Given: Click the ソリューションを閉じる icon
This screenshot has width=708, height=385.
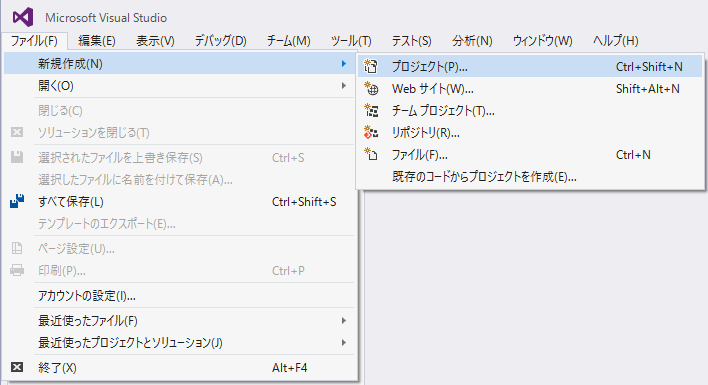Looking at the screenshot, I should tap(17, 132).
